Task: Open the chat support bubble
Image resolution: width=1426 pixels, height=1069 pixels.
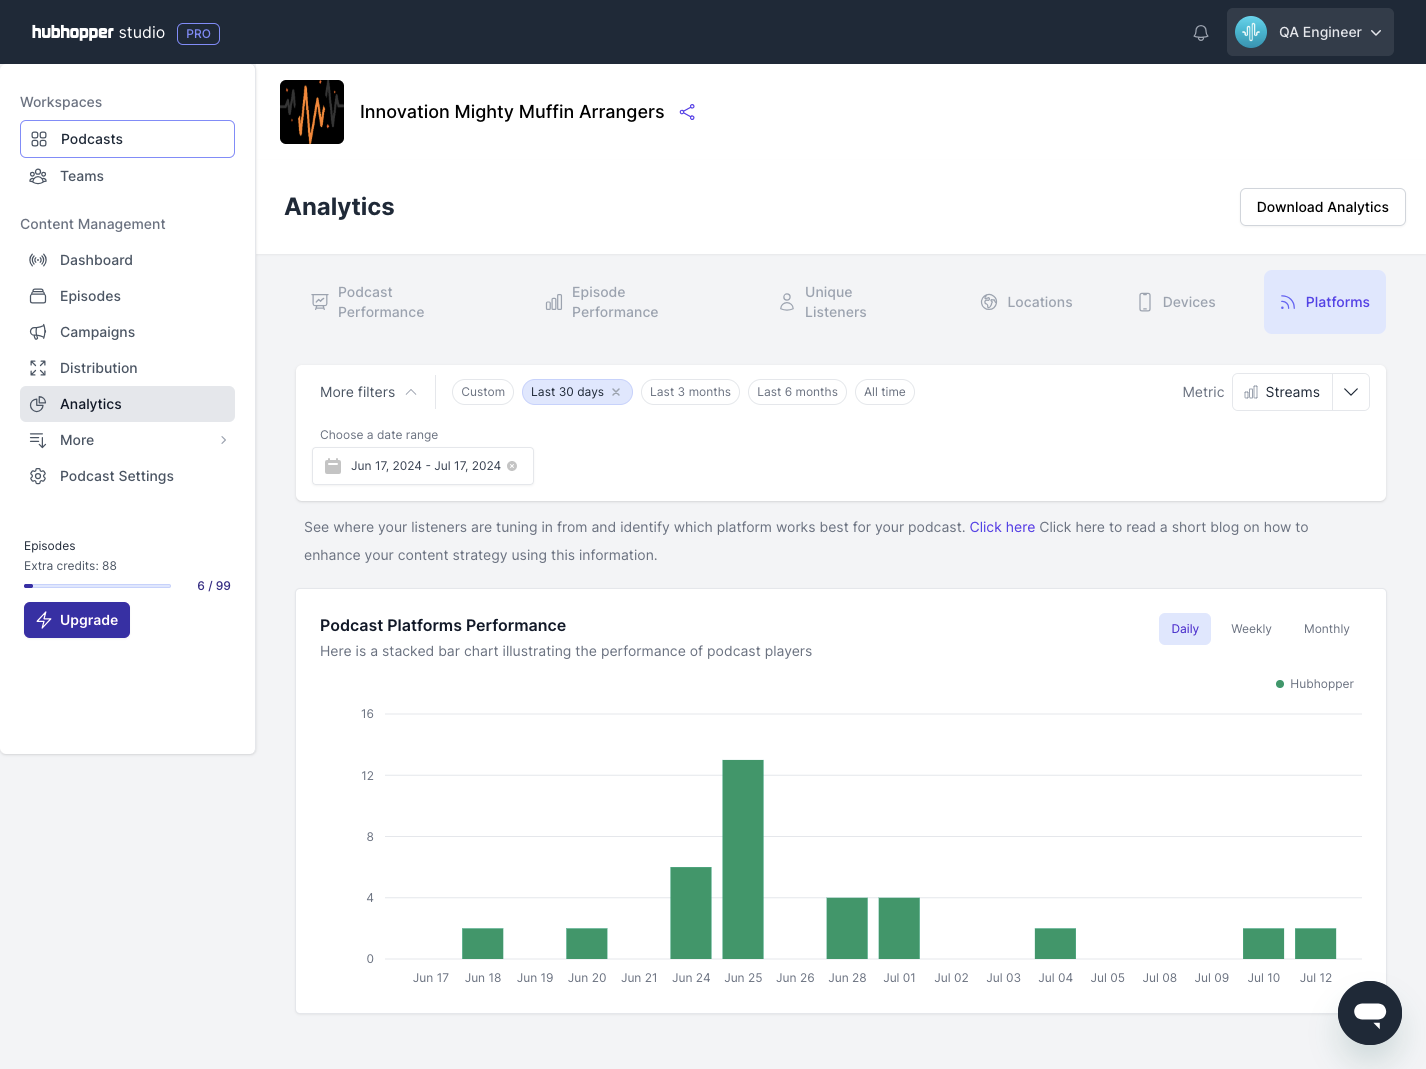Action: click(x=1369, y=1012)
